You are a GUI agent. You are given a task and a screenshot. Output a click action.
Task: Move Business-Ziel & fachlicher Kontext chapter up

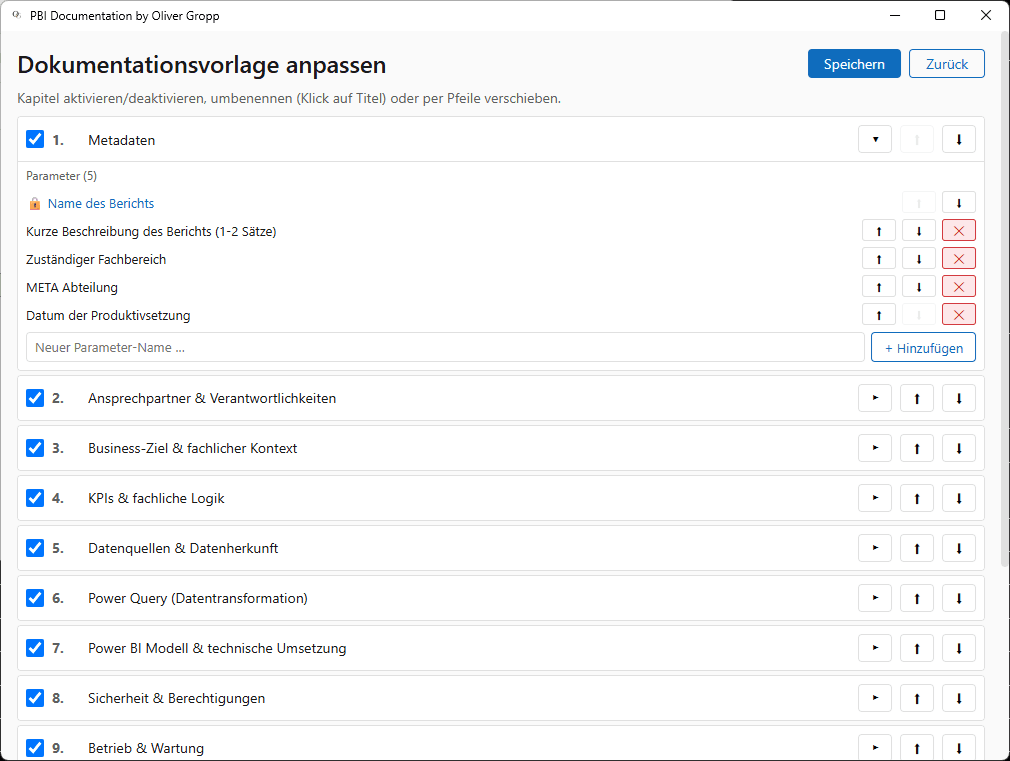pos(917,448)
